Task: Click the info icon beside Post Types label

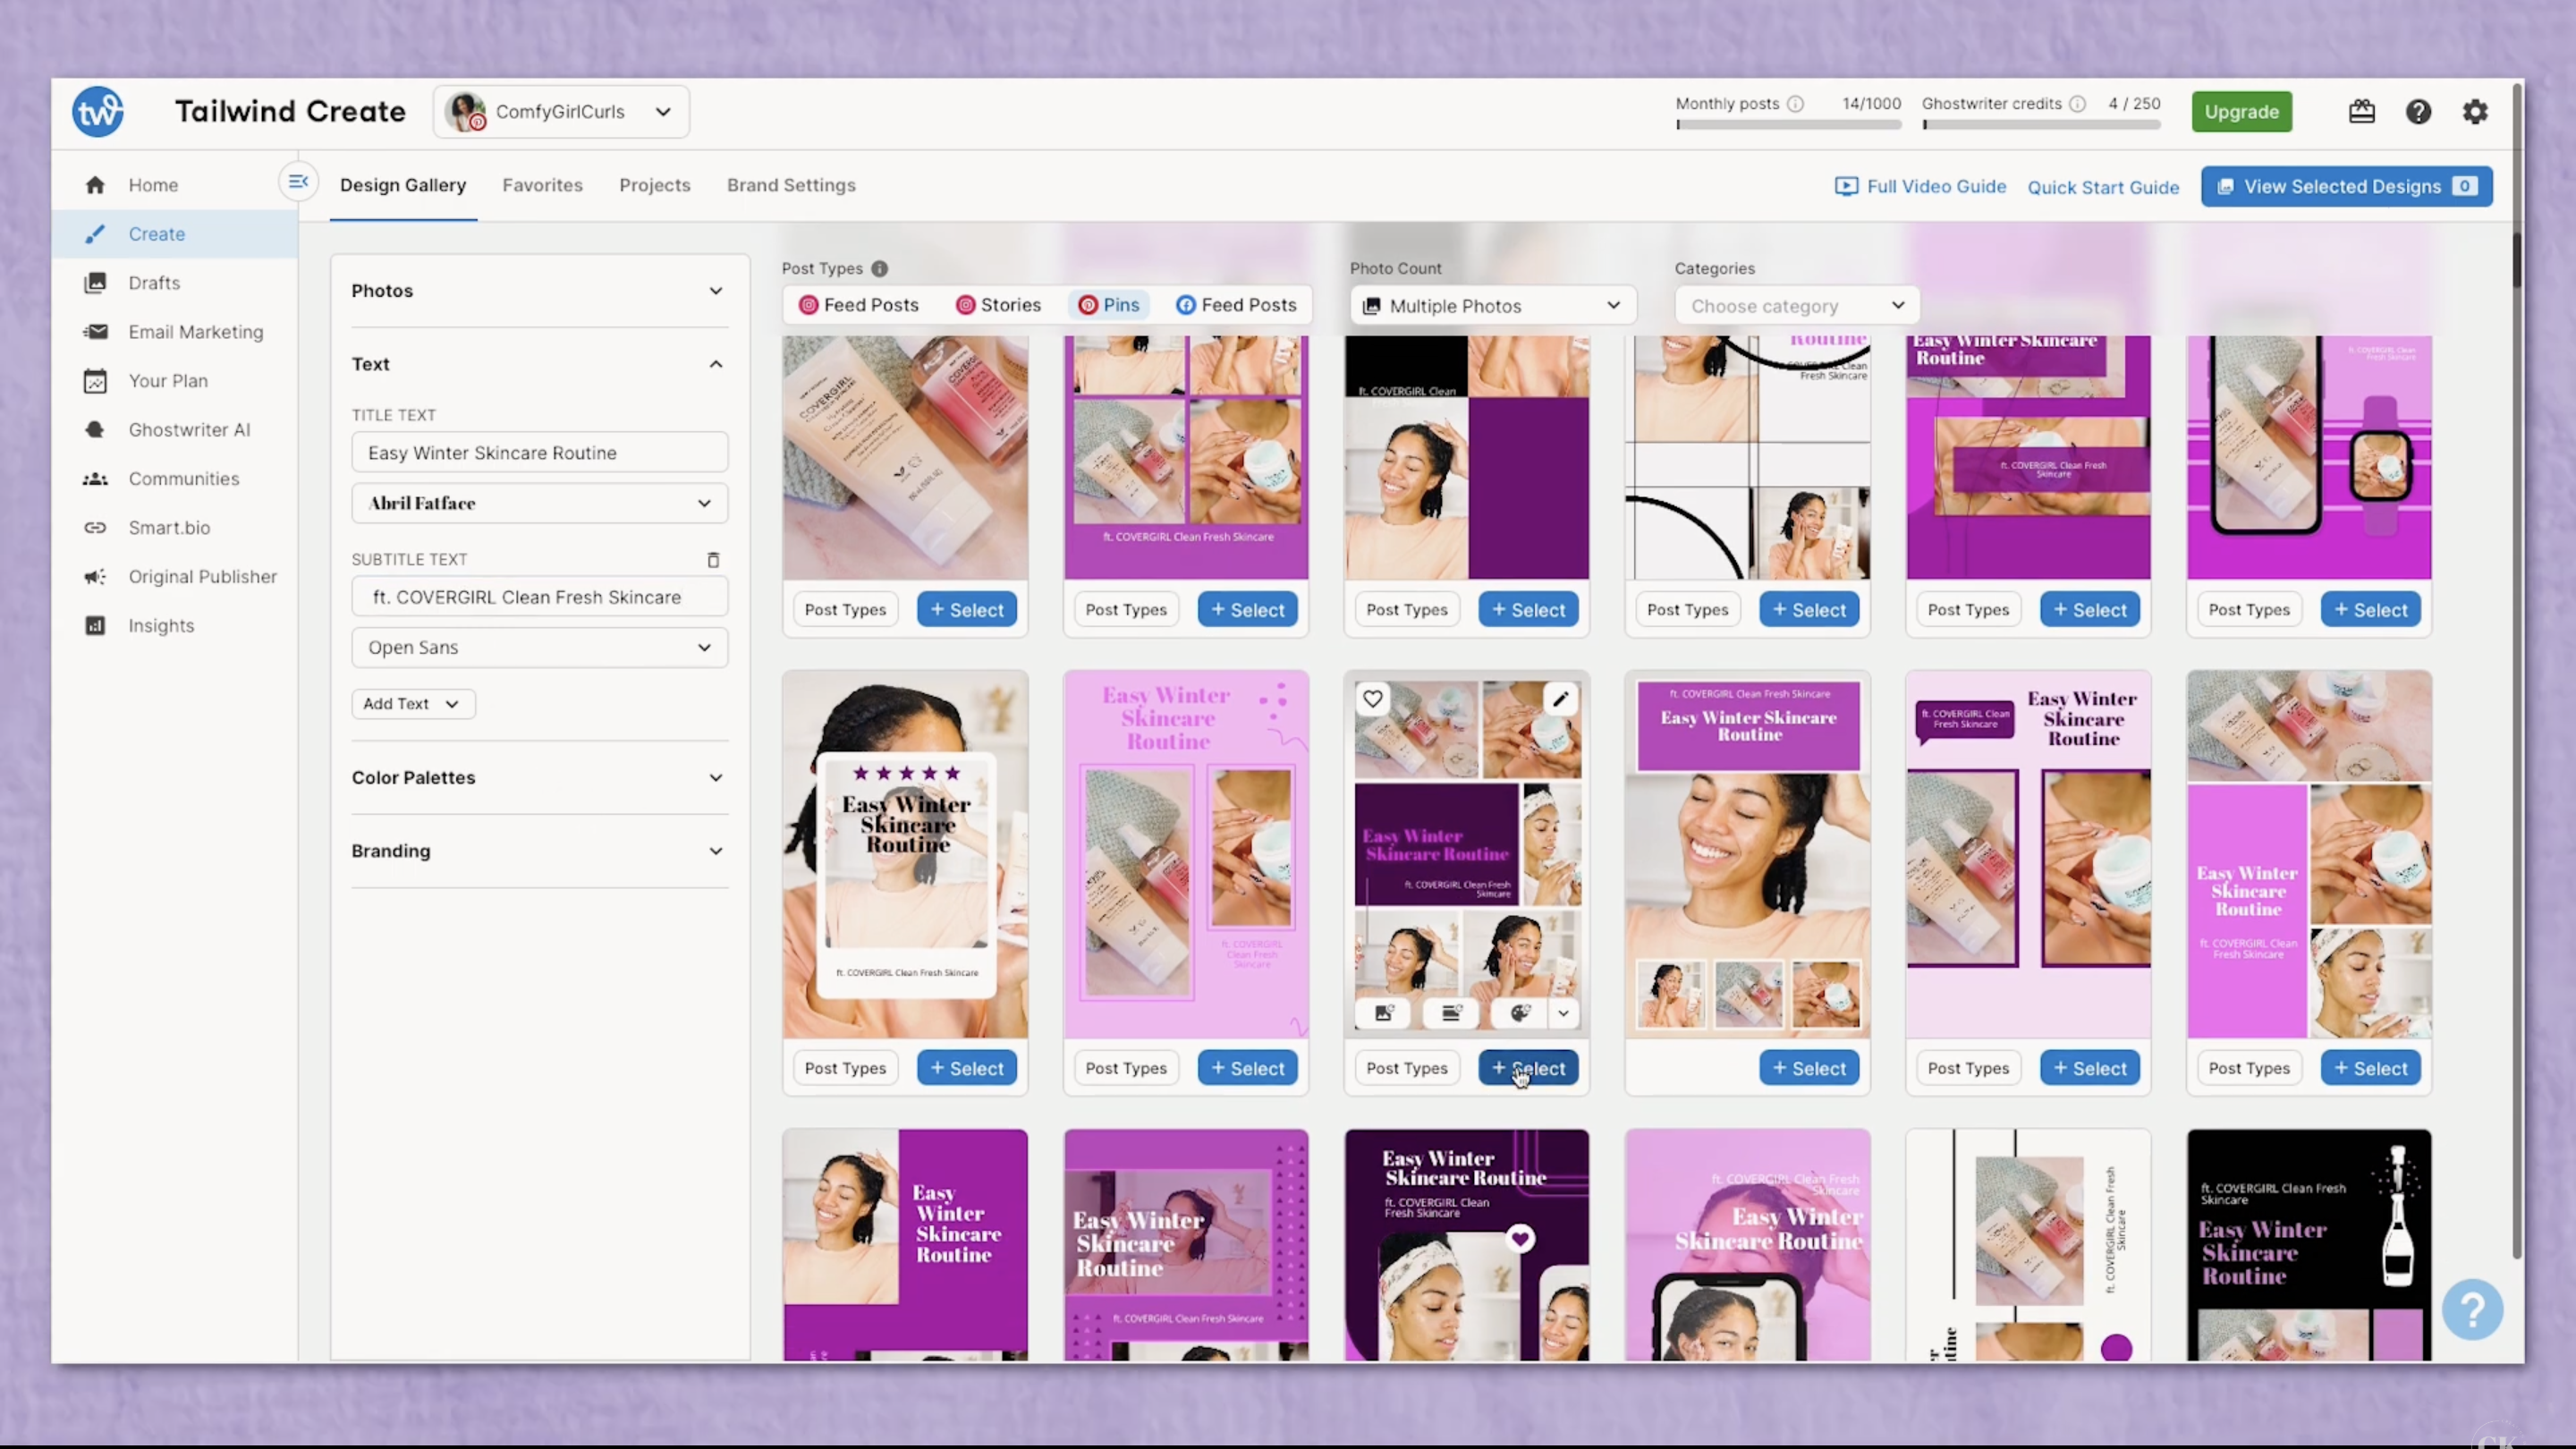Action: click(x=879, y=268)
